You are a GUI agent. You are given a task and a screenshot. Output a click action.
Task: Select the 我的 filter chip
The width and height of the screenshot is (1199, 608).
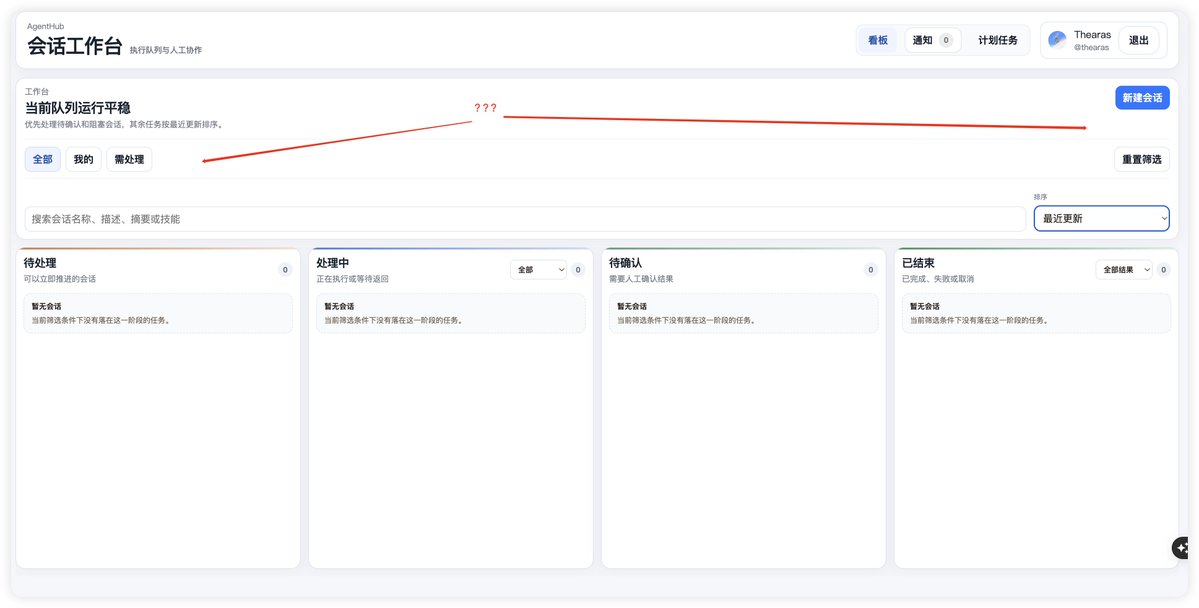(83, 160)
